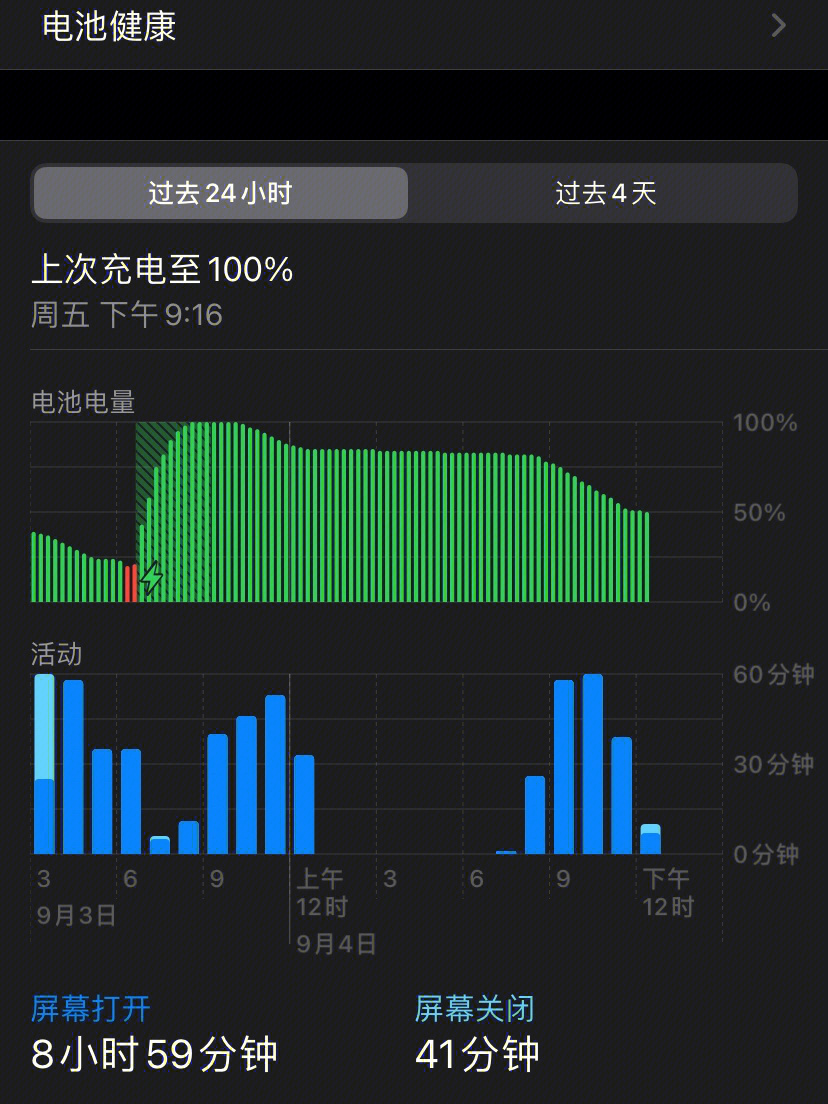Tap the 60分钟 activity axis label

click(x=773, y=675)
